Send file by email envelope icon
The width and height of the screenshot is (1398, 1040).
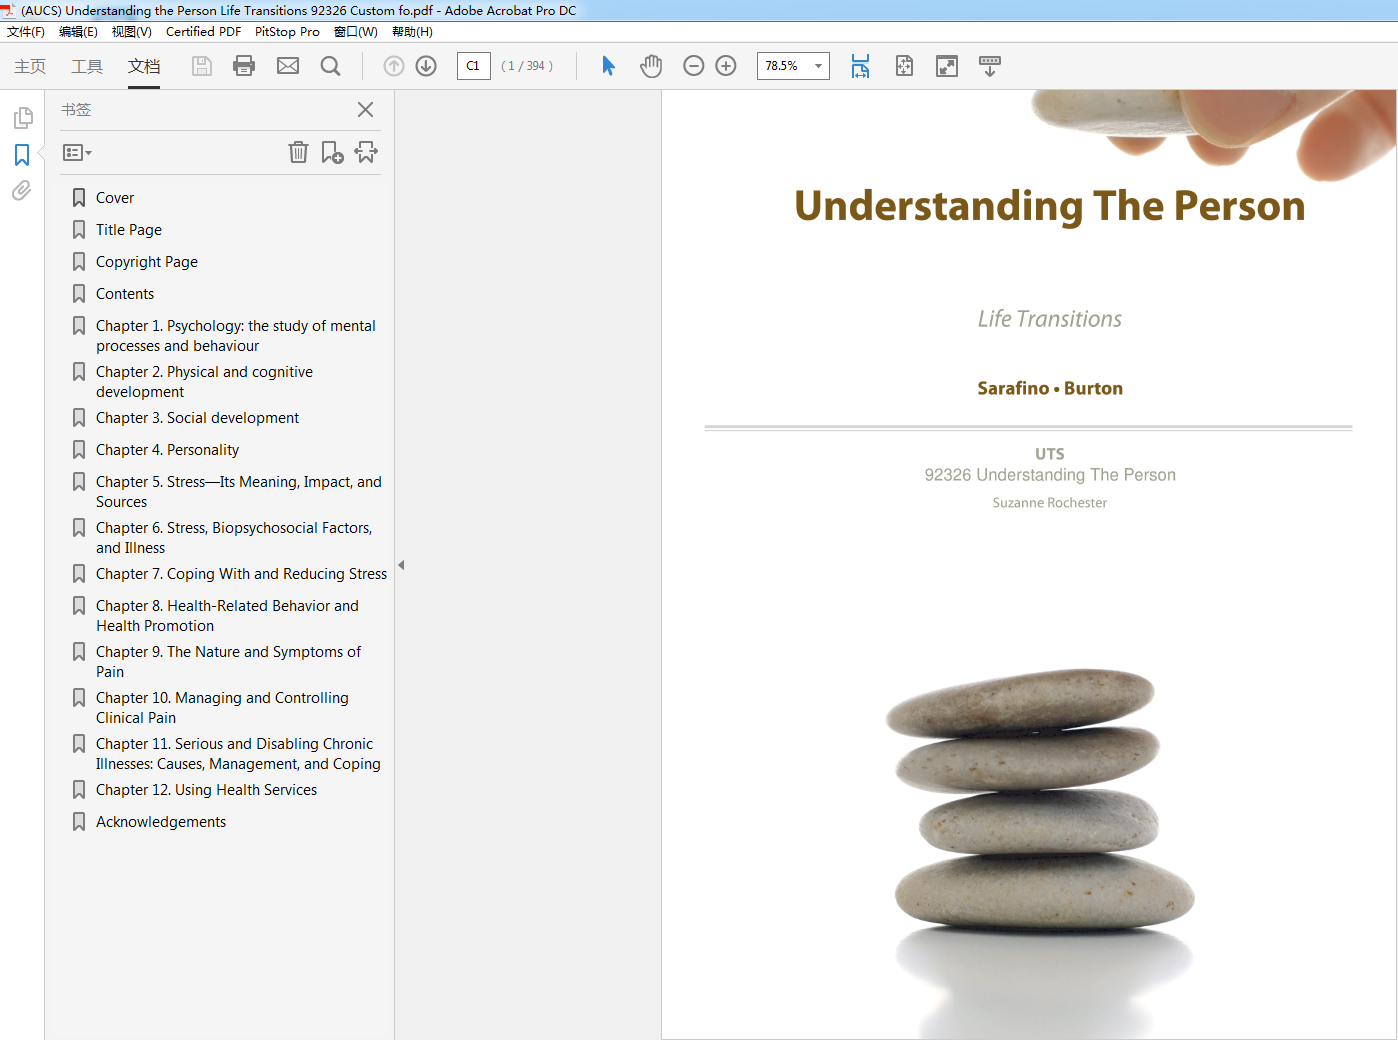tap(288, 66)
